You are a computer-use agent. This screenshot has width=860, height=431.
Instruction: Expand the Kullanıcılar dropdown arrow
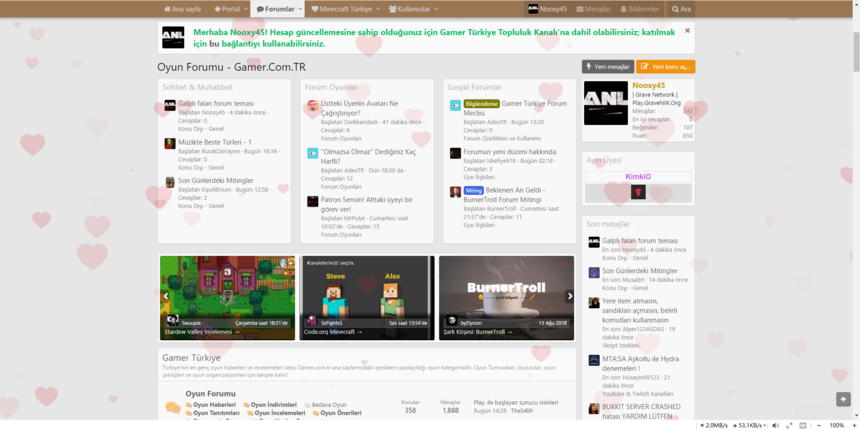pos(437,9)
